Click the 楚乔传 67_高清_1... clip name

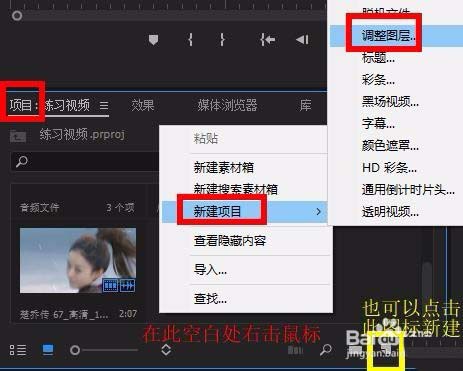click(64, 314)
